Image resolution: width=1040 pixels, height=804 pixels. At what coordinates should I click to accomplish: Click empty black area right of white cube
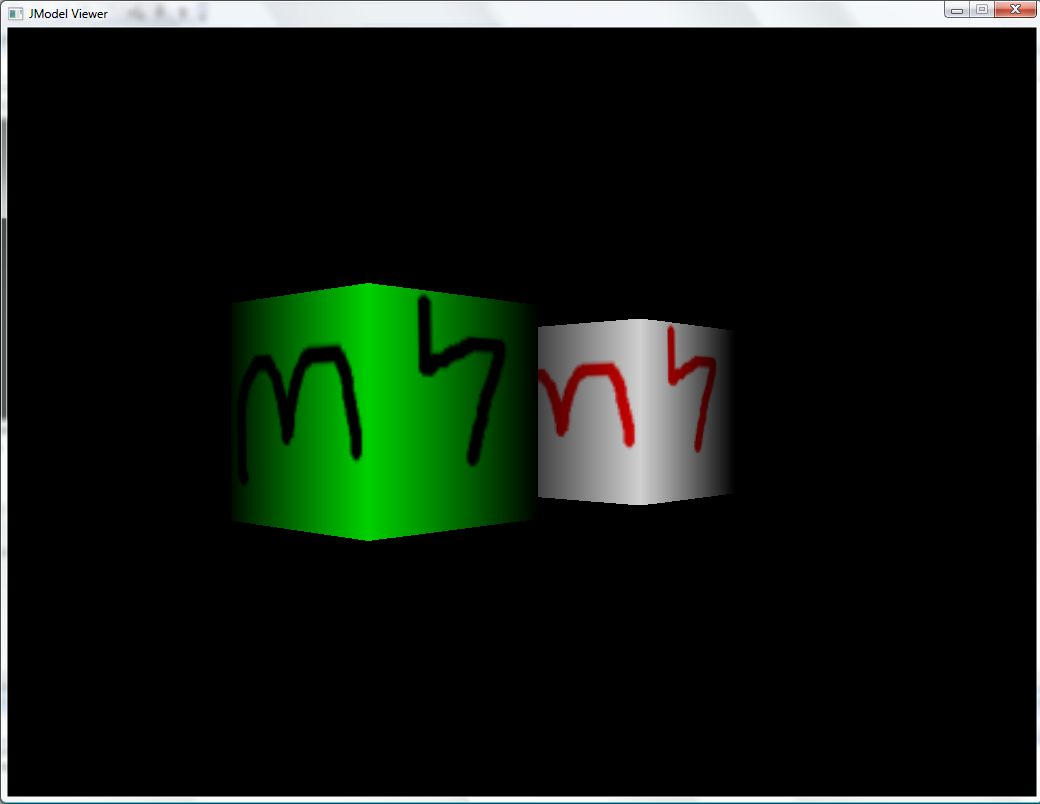pyautogui.click(x=880, y=410)
